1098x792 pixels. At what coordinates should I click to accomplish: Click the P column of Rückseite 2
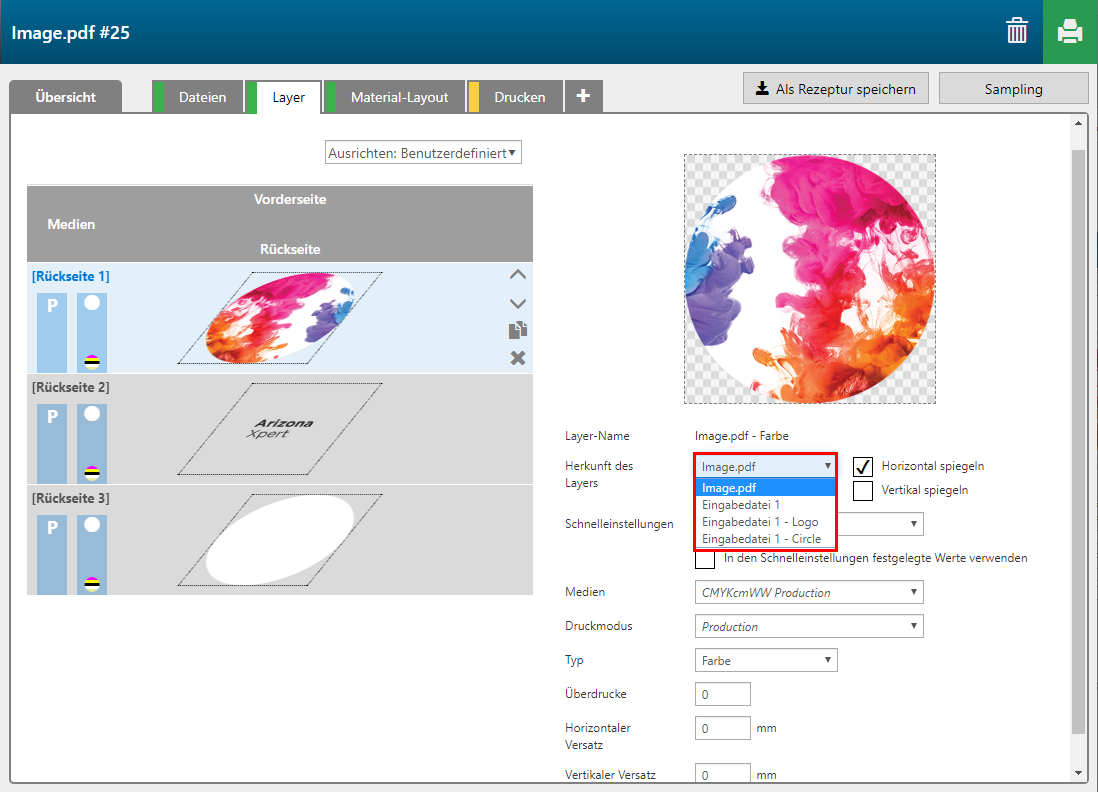point(52,444)
